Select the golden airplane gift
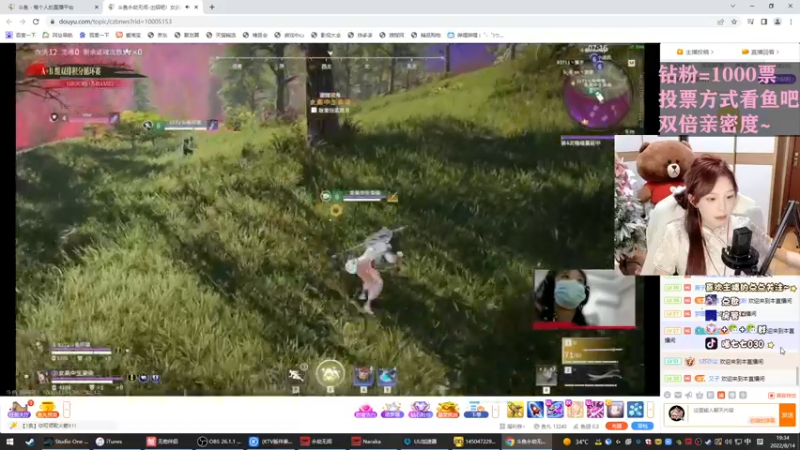 click(515, 409)
